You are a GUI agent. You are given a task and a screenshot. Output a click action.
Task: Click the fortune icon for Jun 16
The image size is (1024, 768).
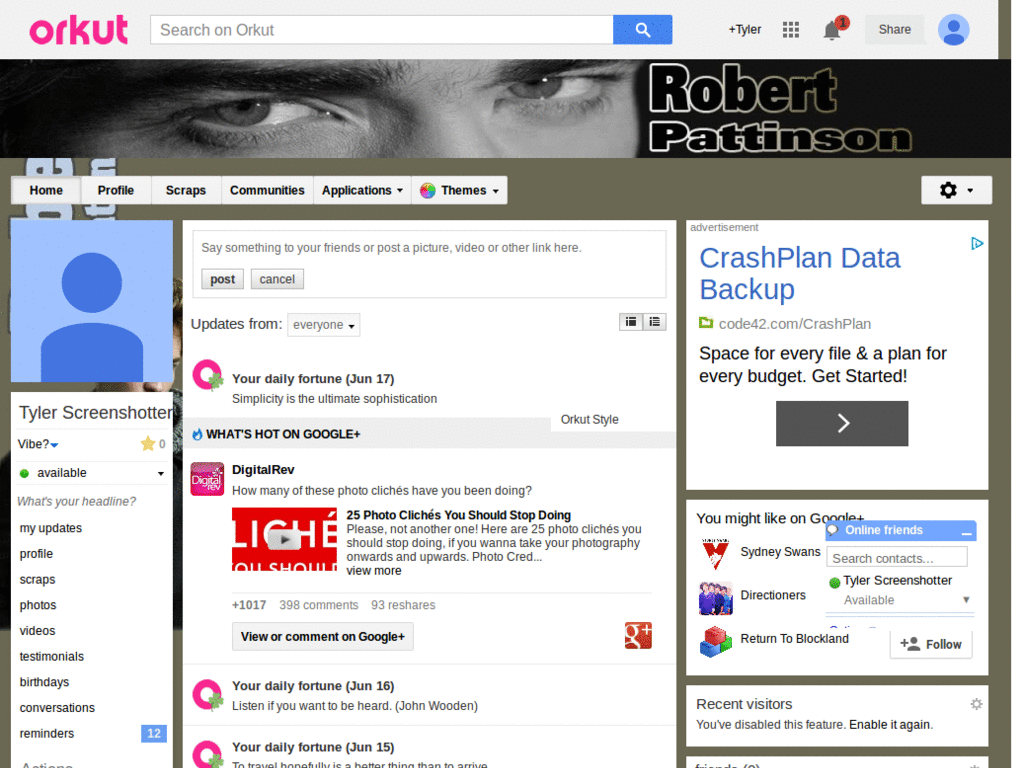coord(208,695)
